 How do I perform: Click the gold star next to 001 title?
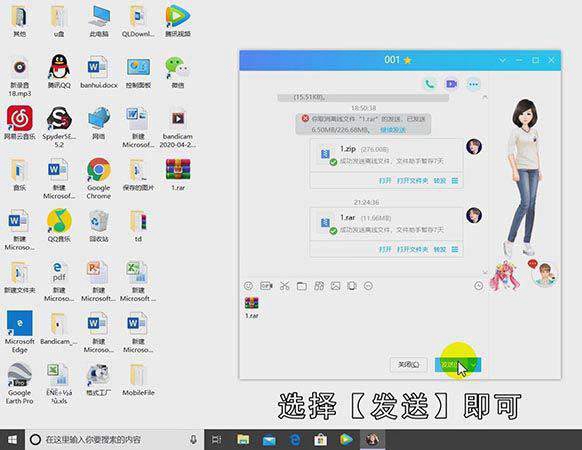coord(408,60)
